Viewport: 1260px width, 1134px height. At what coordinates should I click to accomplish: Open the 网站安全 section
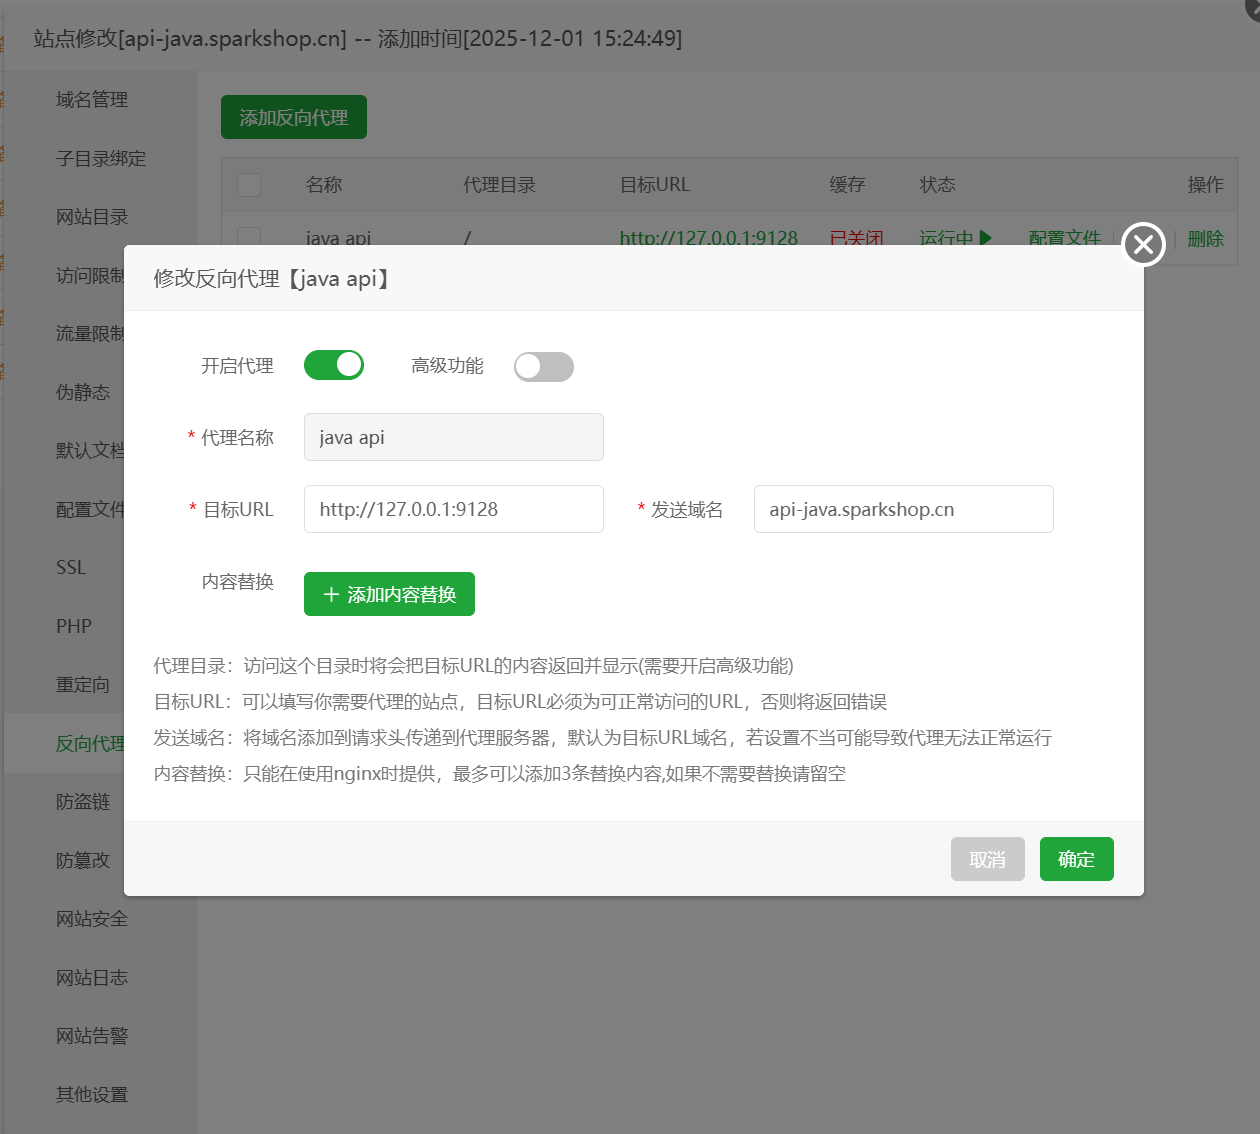(x=91, y=919)
